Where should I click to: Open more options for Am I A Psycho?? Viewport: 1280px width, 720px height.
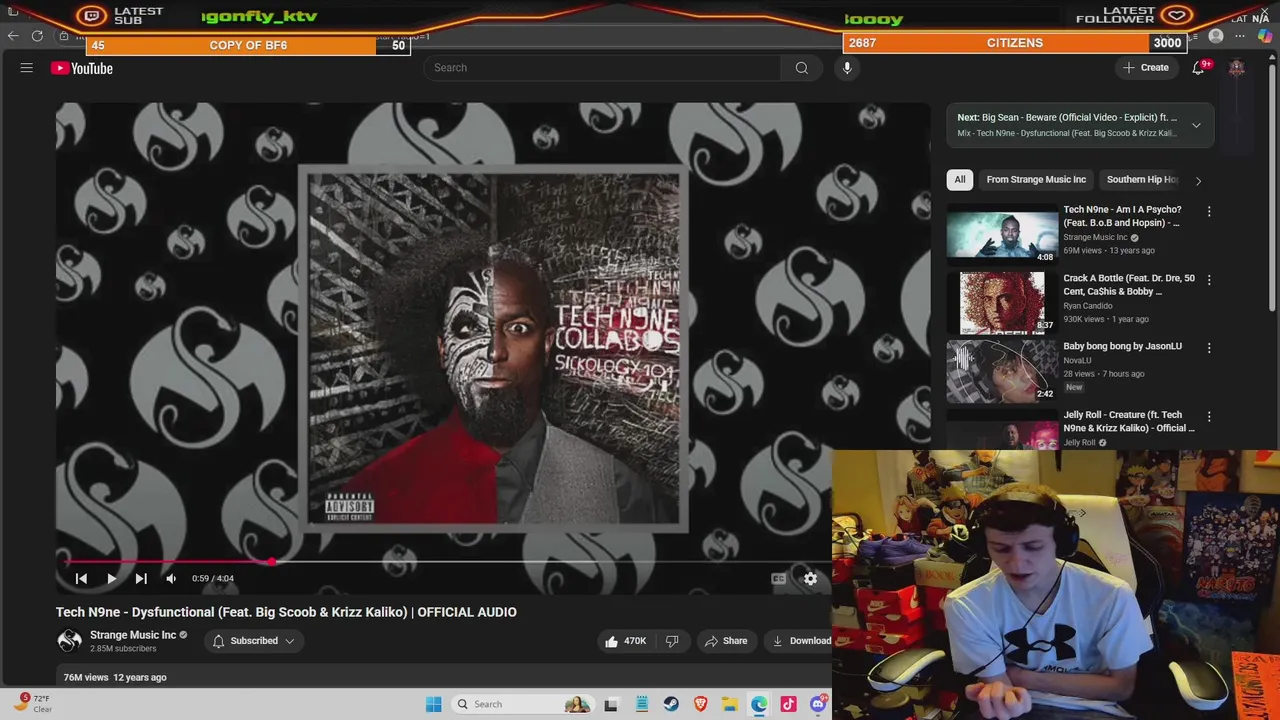tap(1209, 212)
